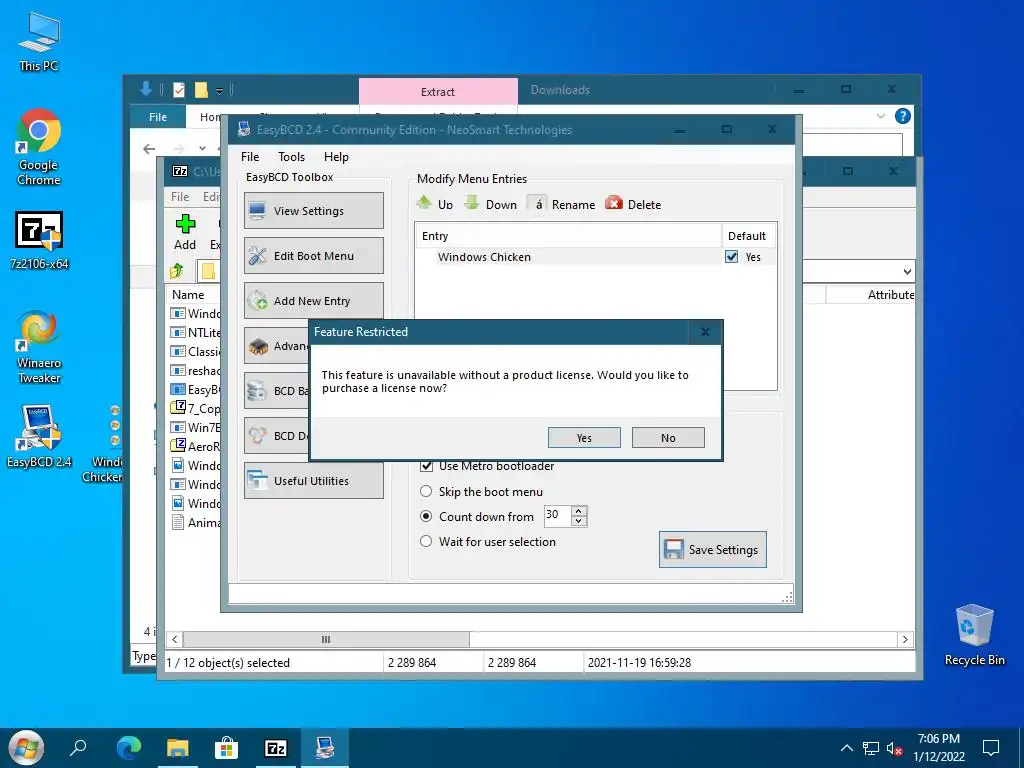
Task: Open EasyBCD 2.4 desktop shortcut
Action: tap(39, 436)
